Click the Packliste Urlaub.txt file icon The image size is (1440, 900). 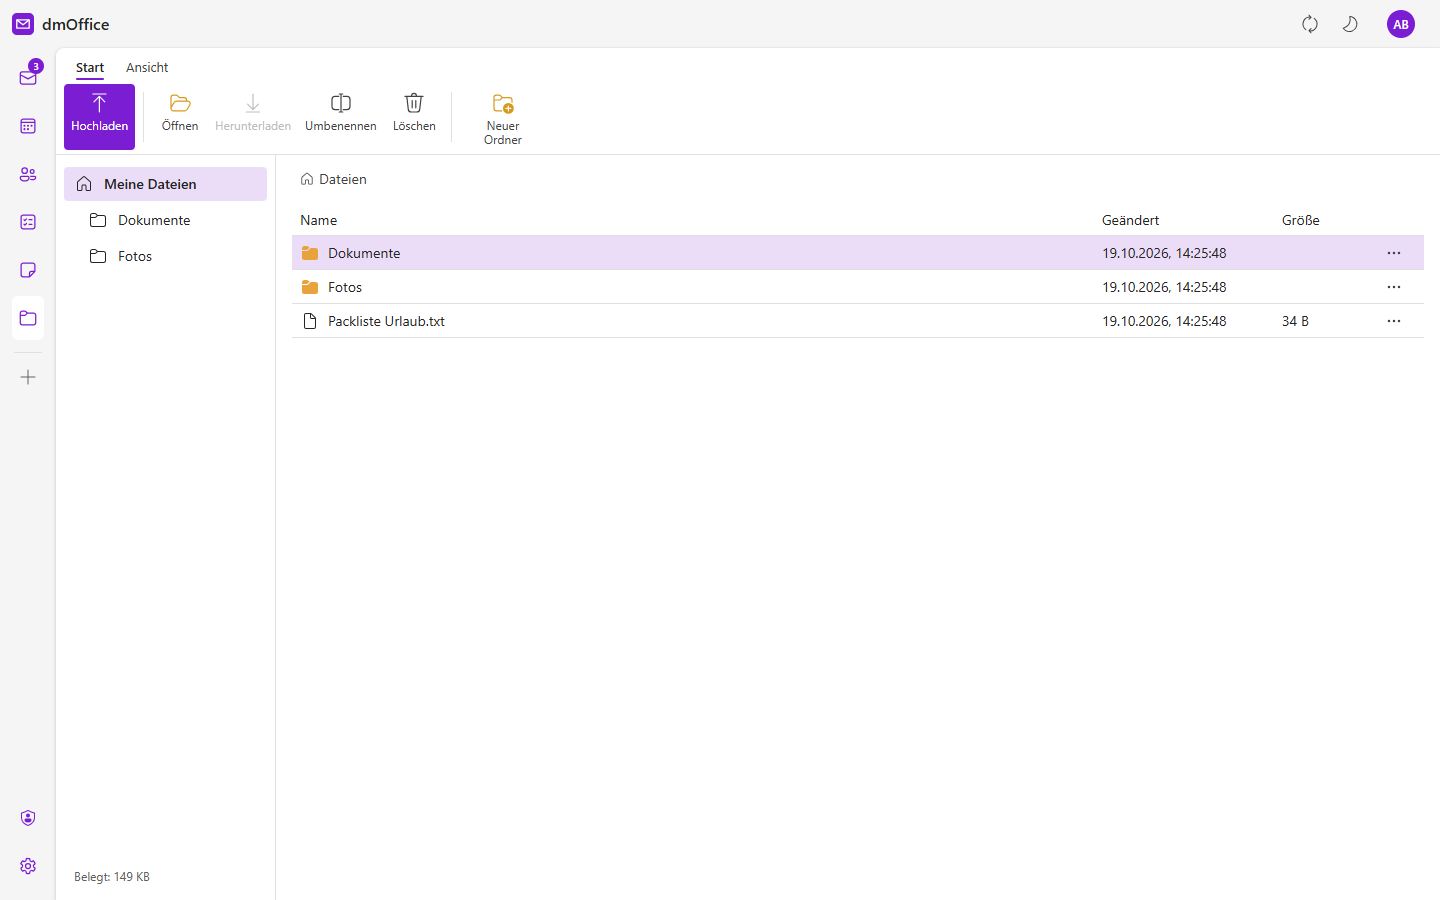point(310,321)
